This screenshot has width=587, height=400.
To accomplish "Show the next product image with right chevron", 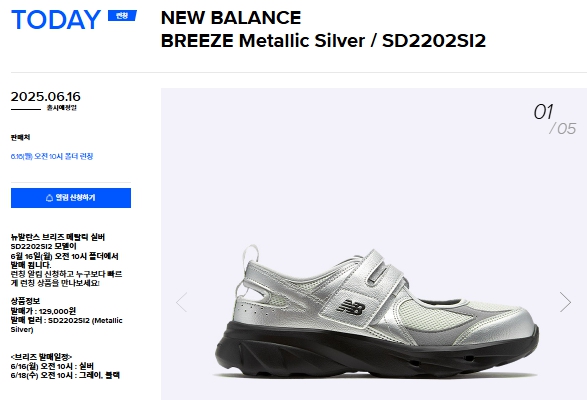I will (x=565, y=302).
